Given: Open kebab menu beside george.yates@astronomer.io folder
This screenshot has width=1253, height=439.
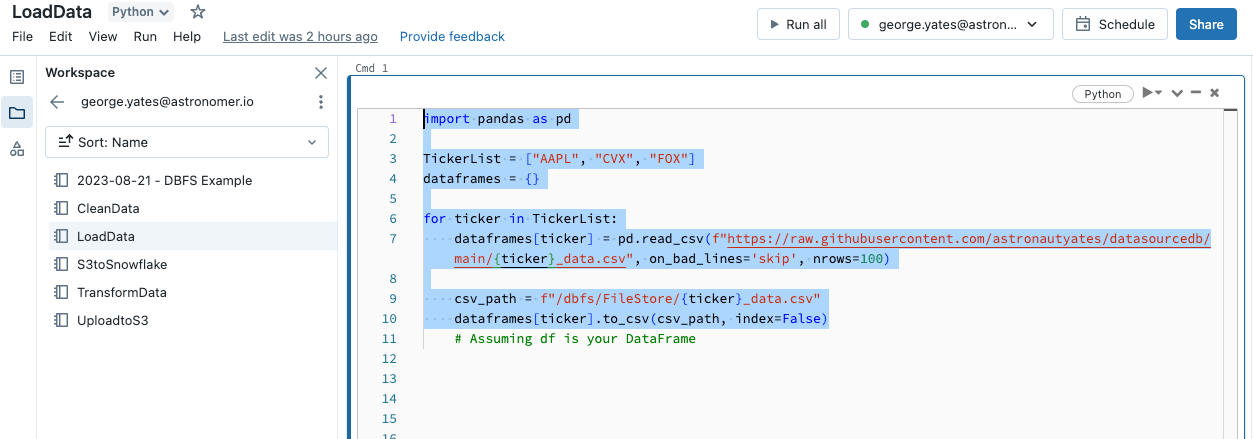Looking at the screenshot, I should tap(321, 102).
